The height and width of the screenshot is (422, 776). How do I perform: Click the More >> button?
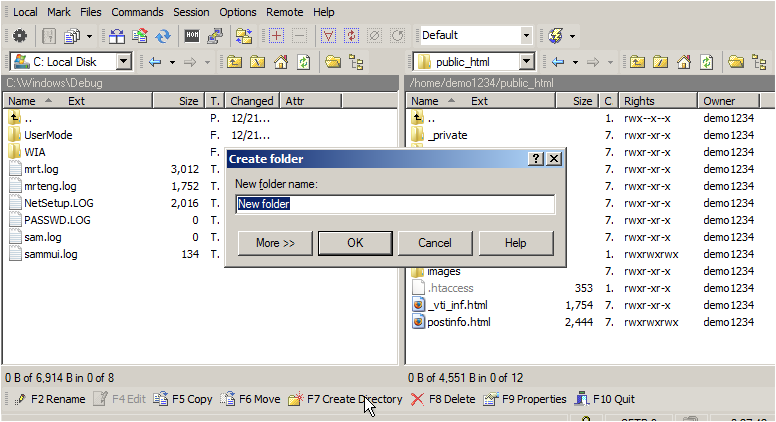tap(274, 243)
